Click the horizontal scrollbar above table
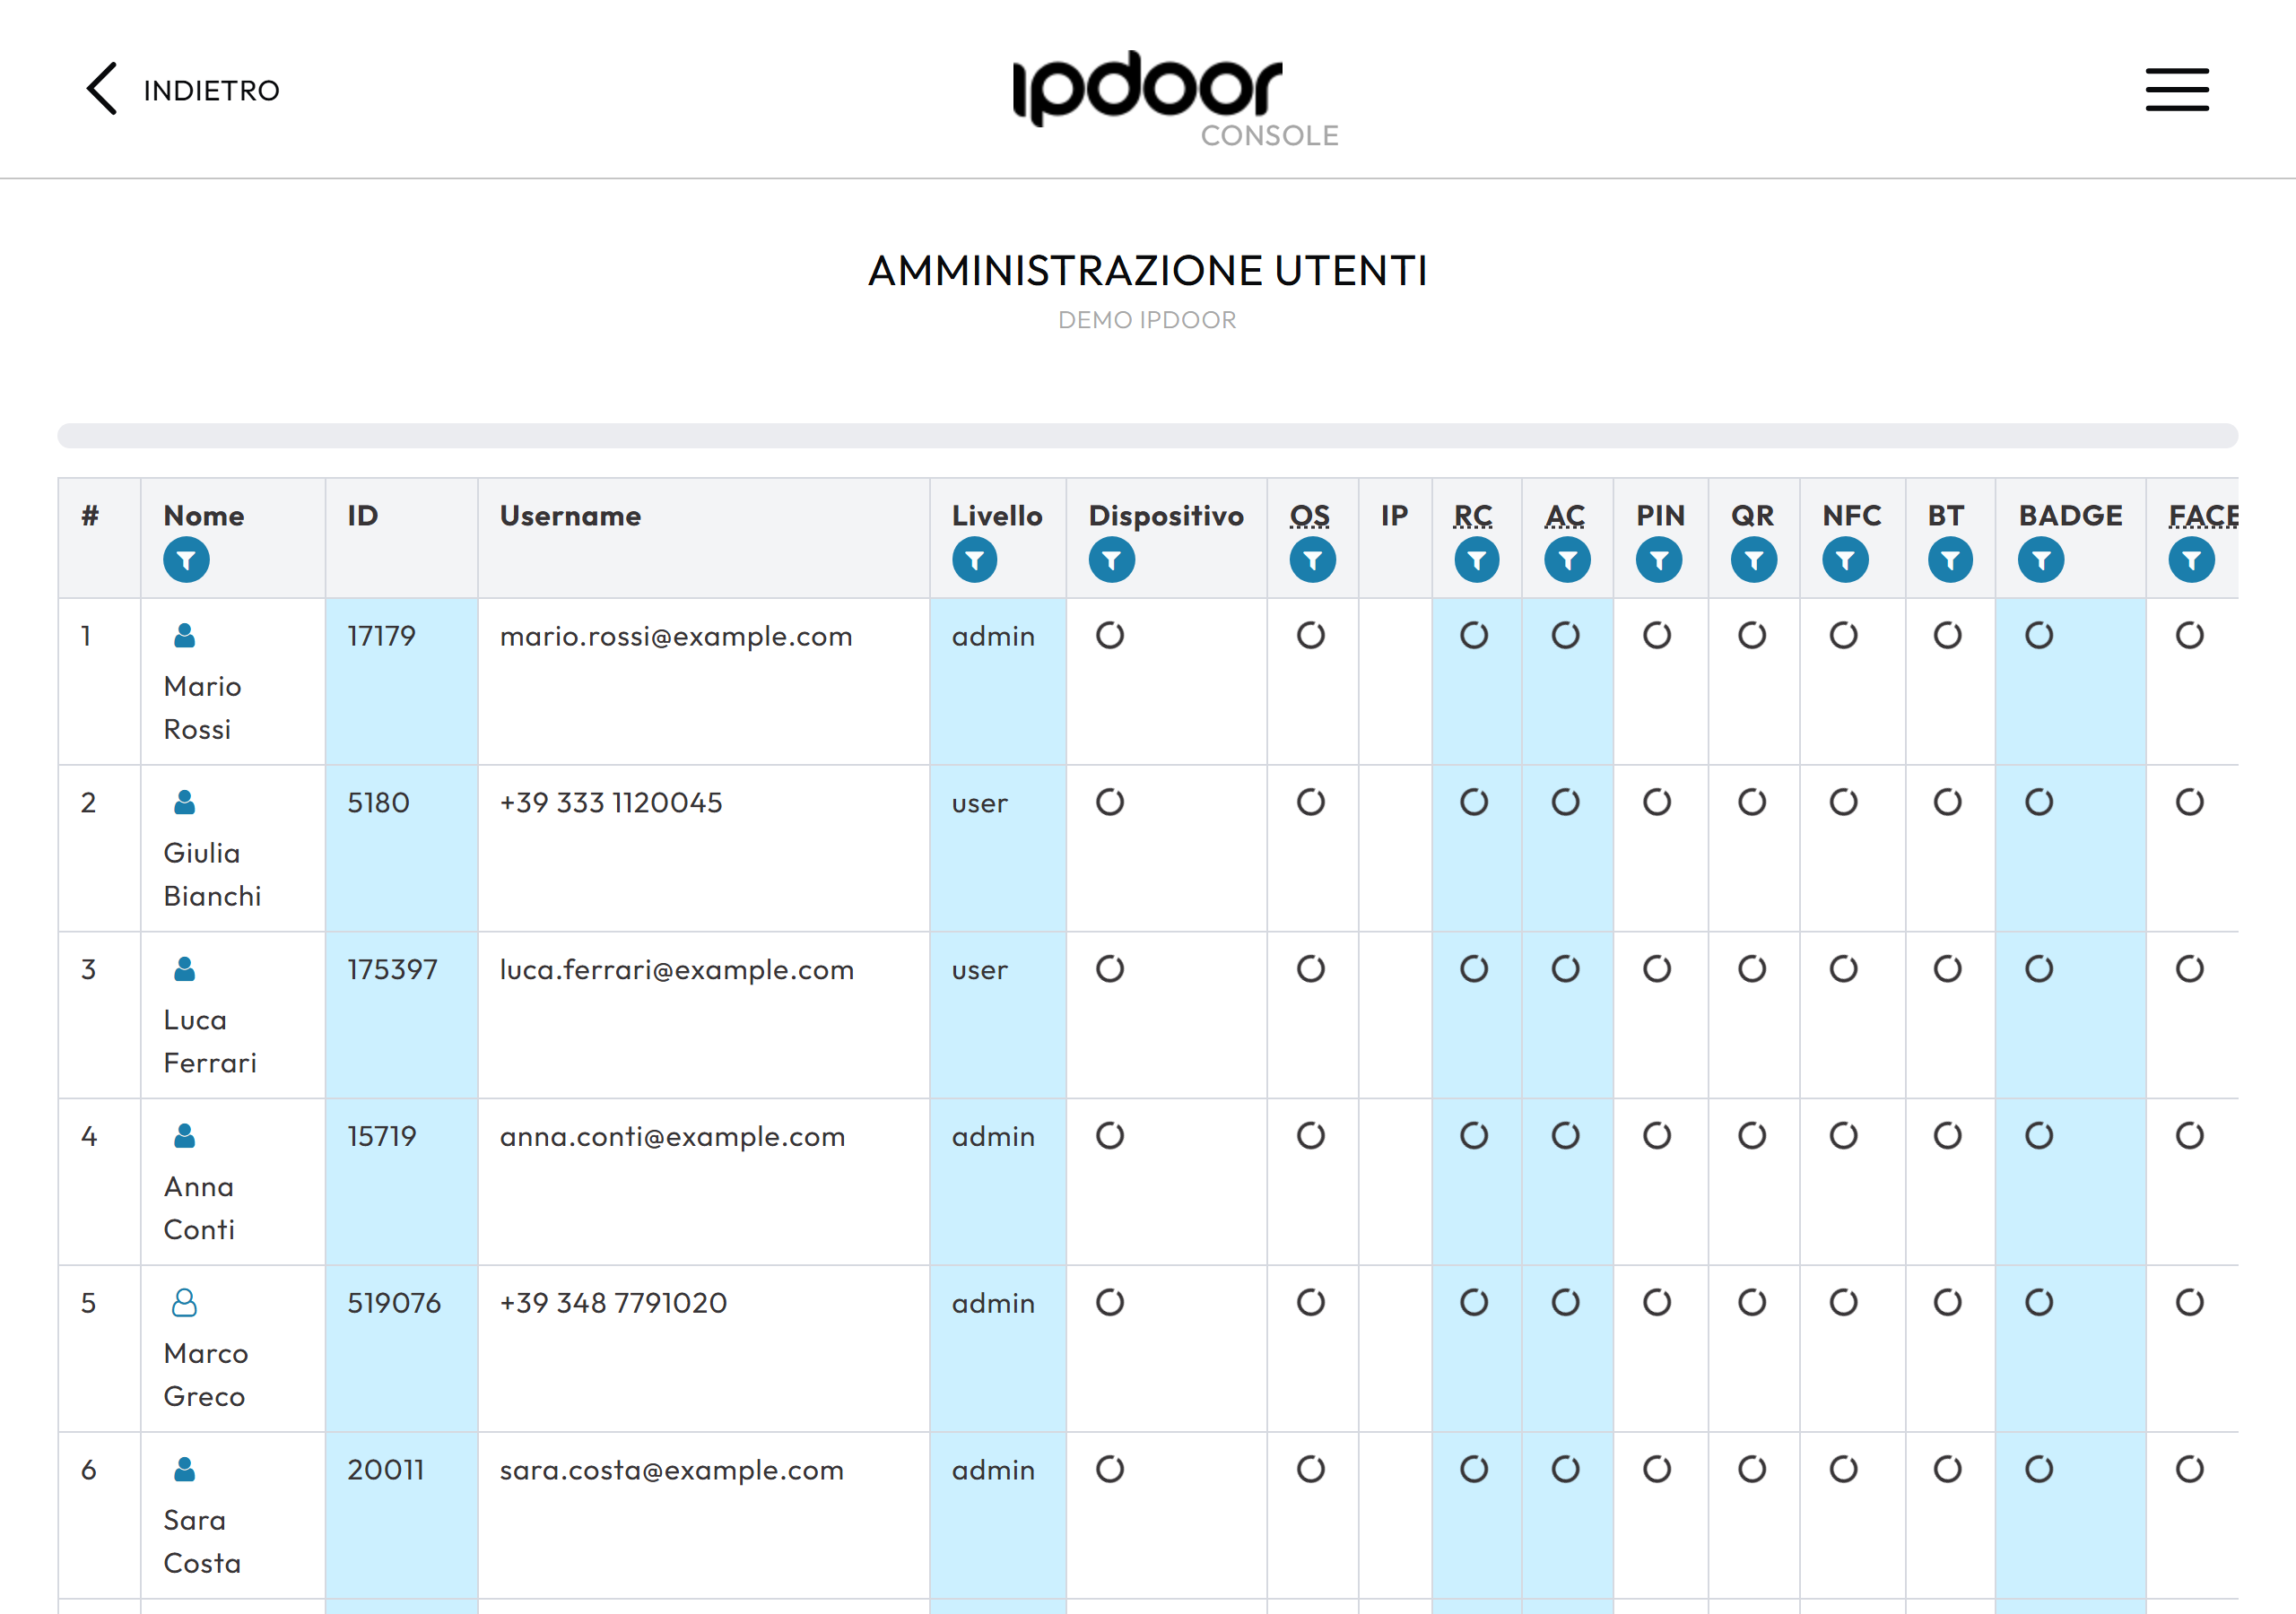The width and height of the screenshot is (2296, 1614). (1147, 436)
